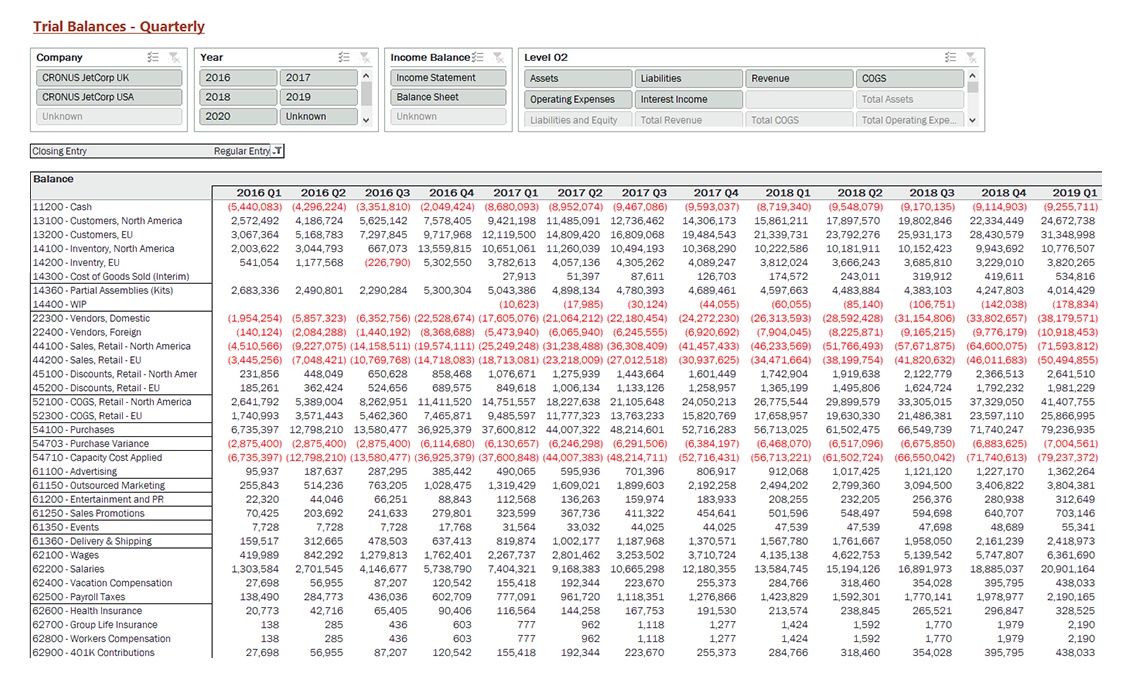Select row 54703 - Purchase Variance
Screen dimensions: 1140x687
click(91, 443)
